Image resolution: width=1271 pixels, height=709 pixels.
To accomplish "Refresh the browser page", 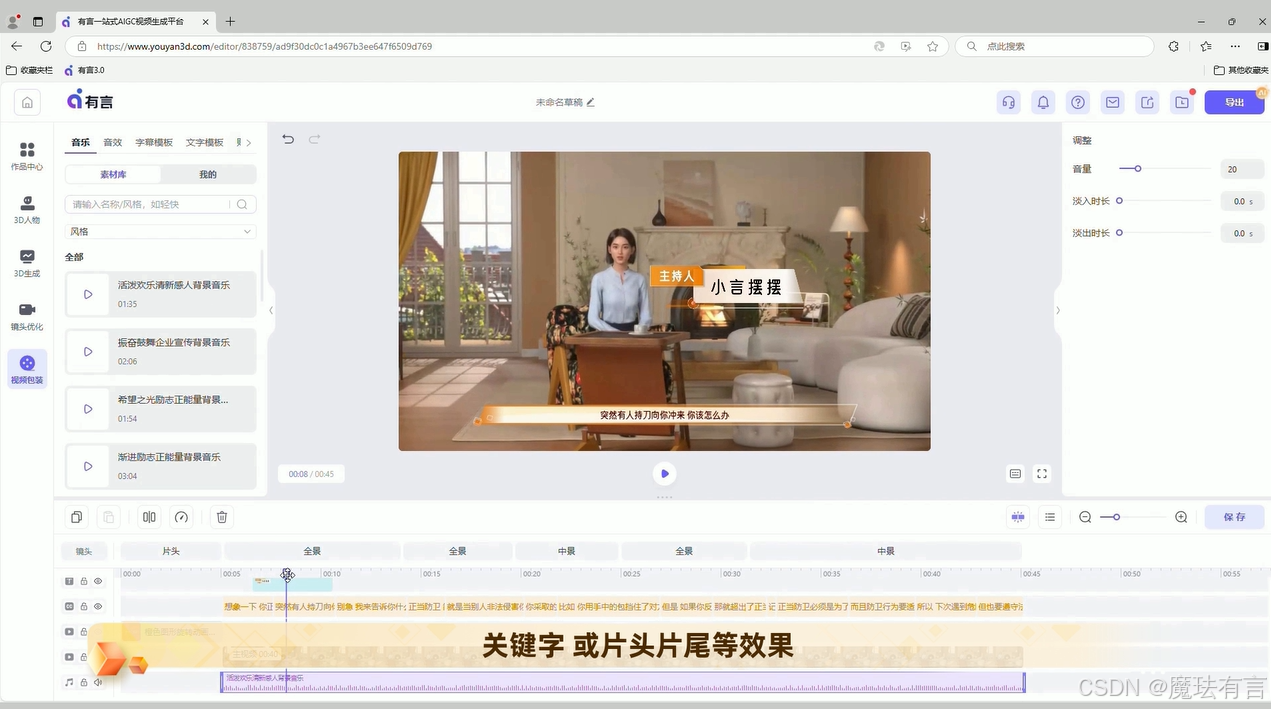I will (x=45, y=46).
